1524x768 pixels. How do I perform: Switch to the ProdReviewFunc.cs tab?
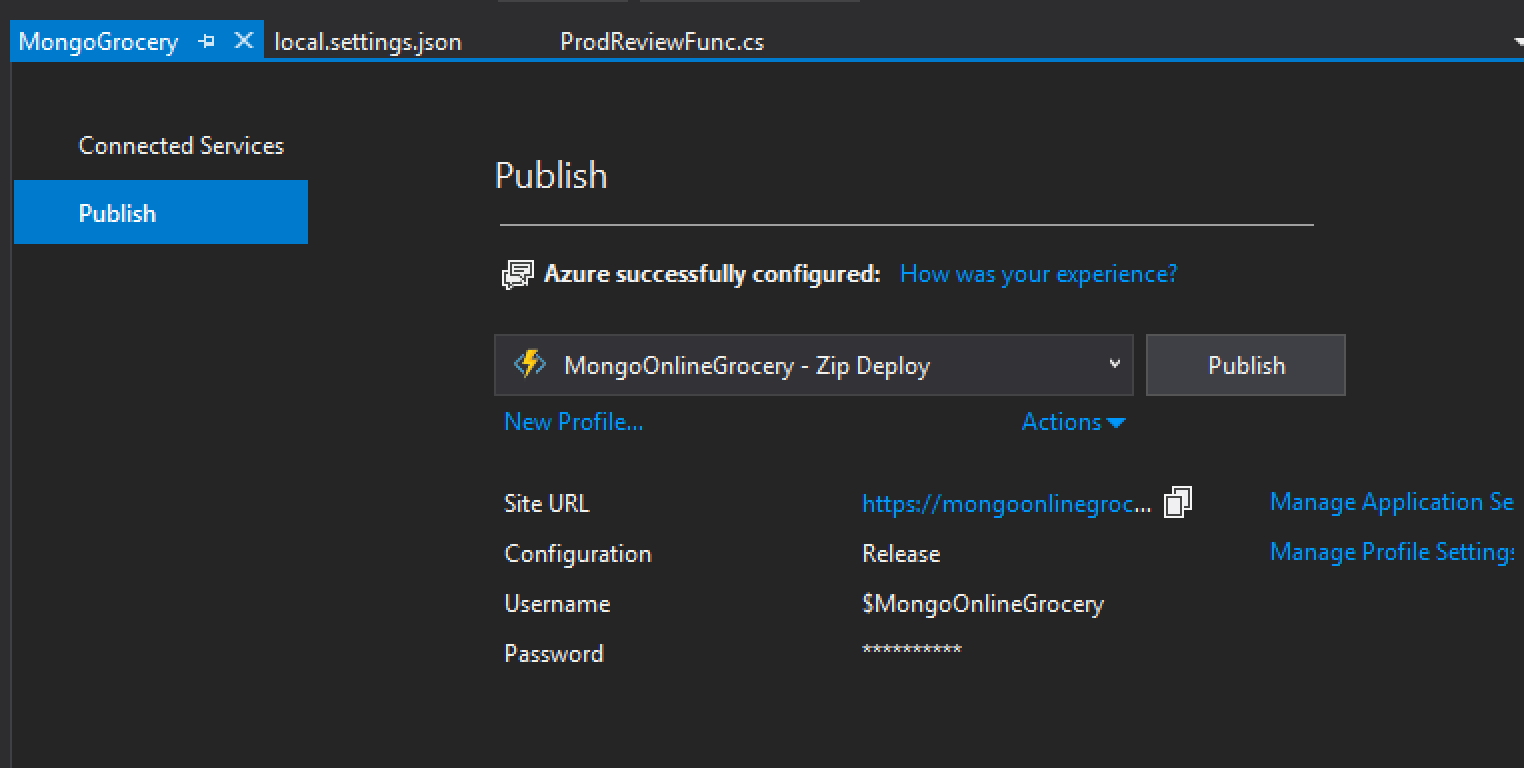coord(662,42)
